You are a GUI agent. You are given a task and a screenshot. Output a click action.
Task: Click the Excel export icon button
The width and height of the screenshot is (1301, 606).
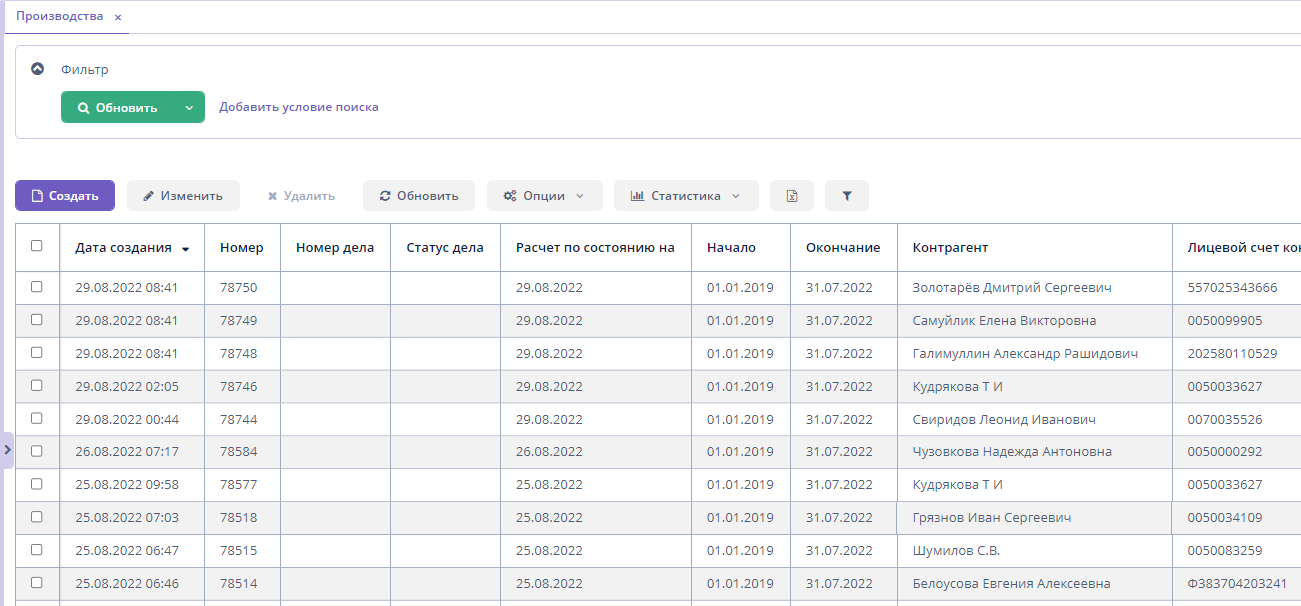(x=791, y=196)
